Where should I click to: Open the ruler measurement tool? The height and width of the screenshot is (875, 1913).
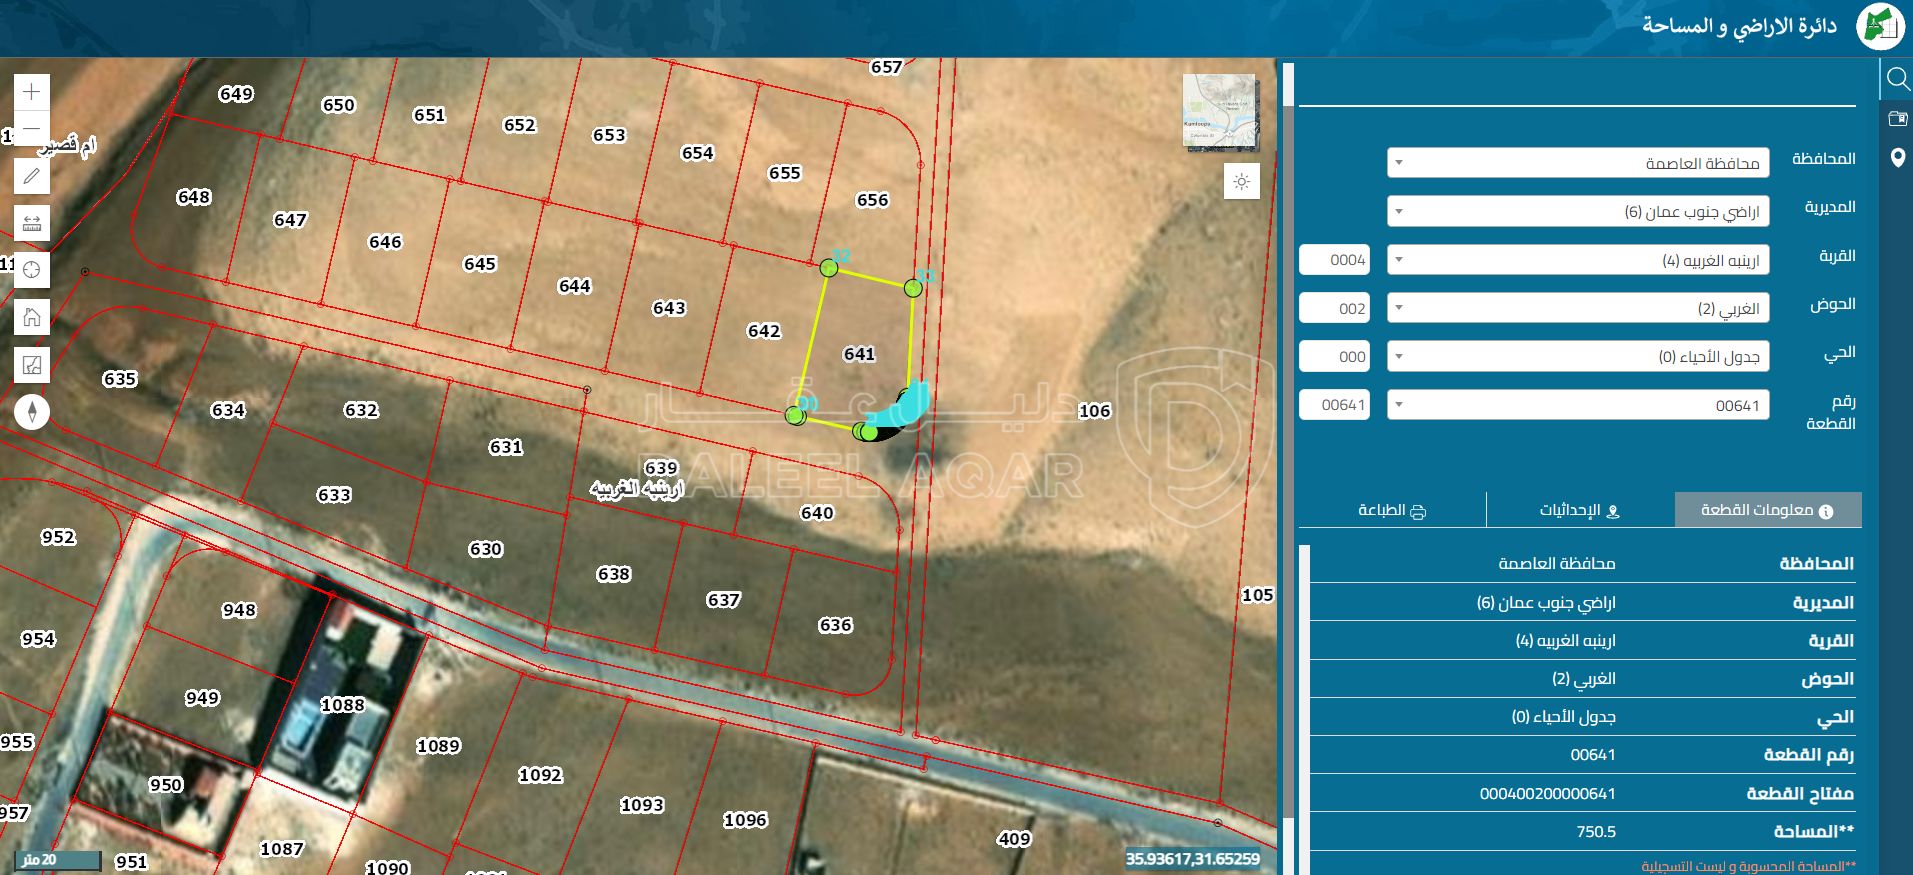click(x=32, y=223)
